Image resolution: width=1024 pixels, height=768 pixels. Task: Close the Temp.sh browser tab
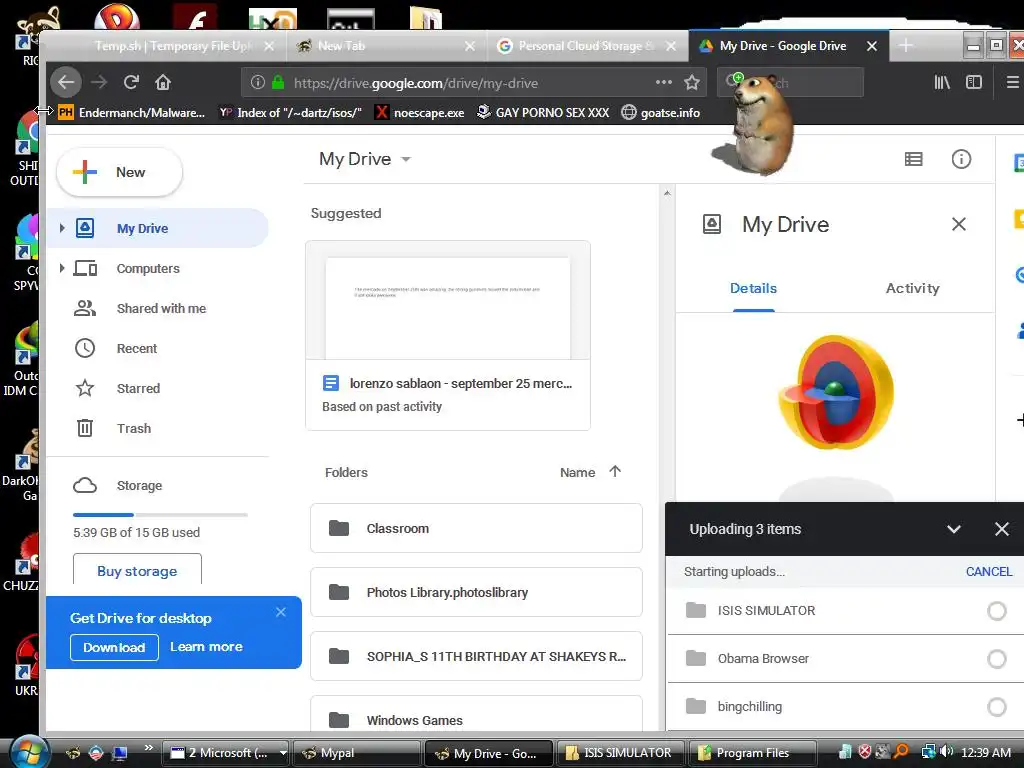pyautogui.click(x=269, y=46)
